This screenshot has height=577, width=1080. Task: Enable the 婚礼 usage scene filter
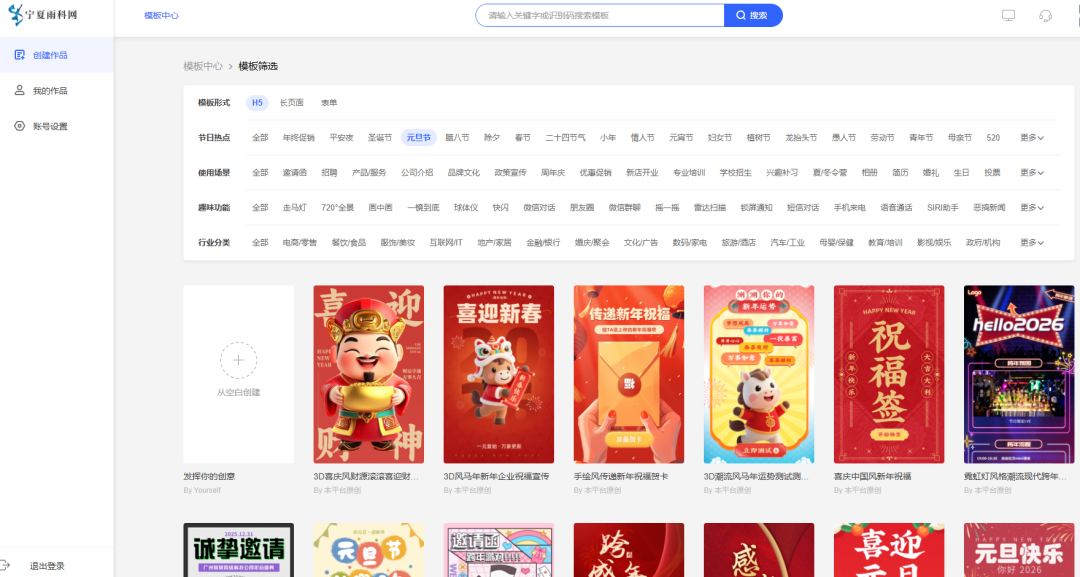point(930,171)
